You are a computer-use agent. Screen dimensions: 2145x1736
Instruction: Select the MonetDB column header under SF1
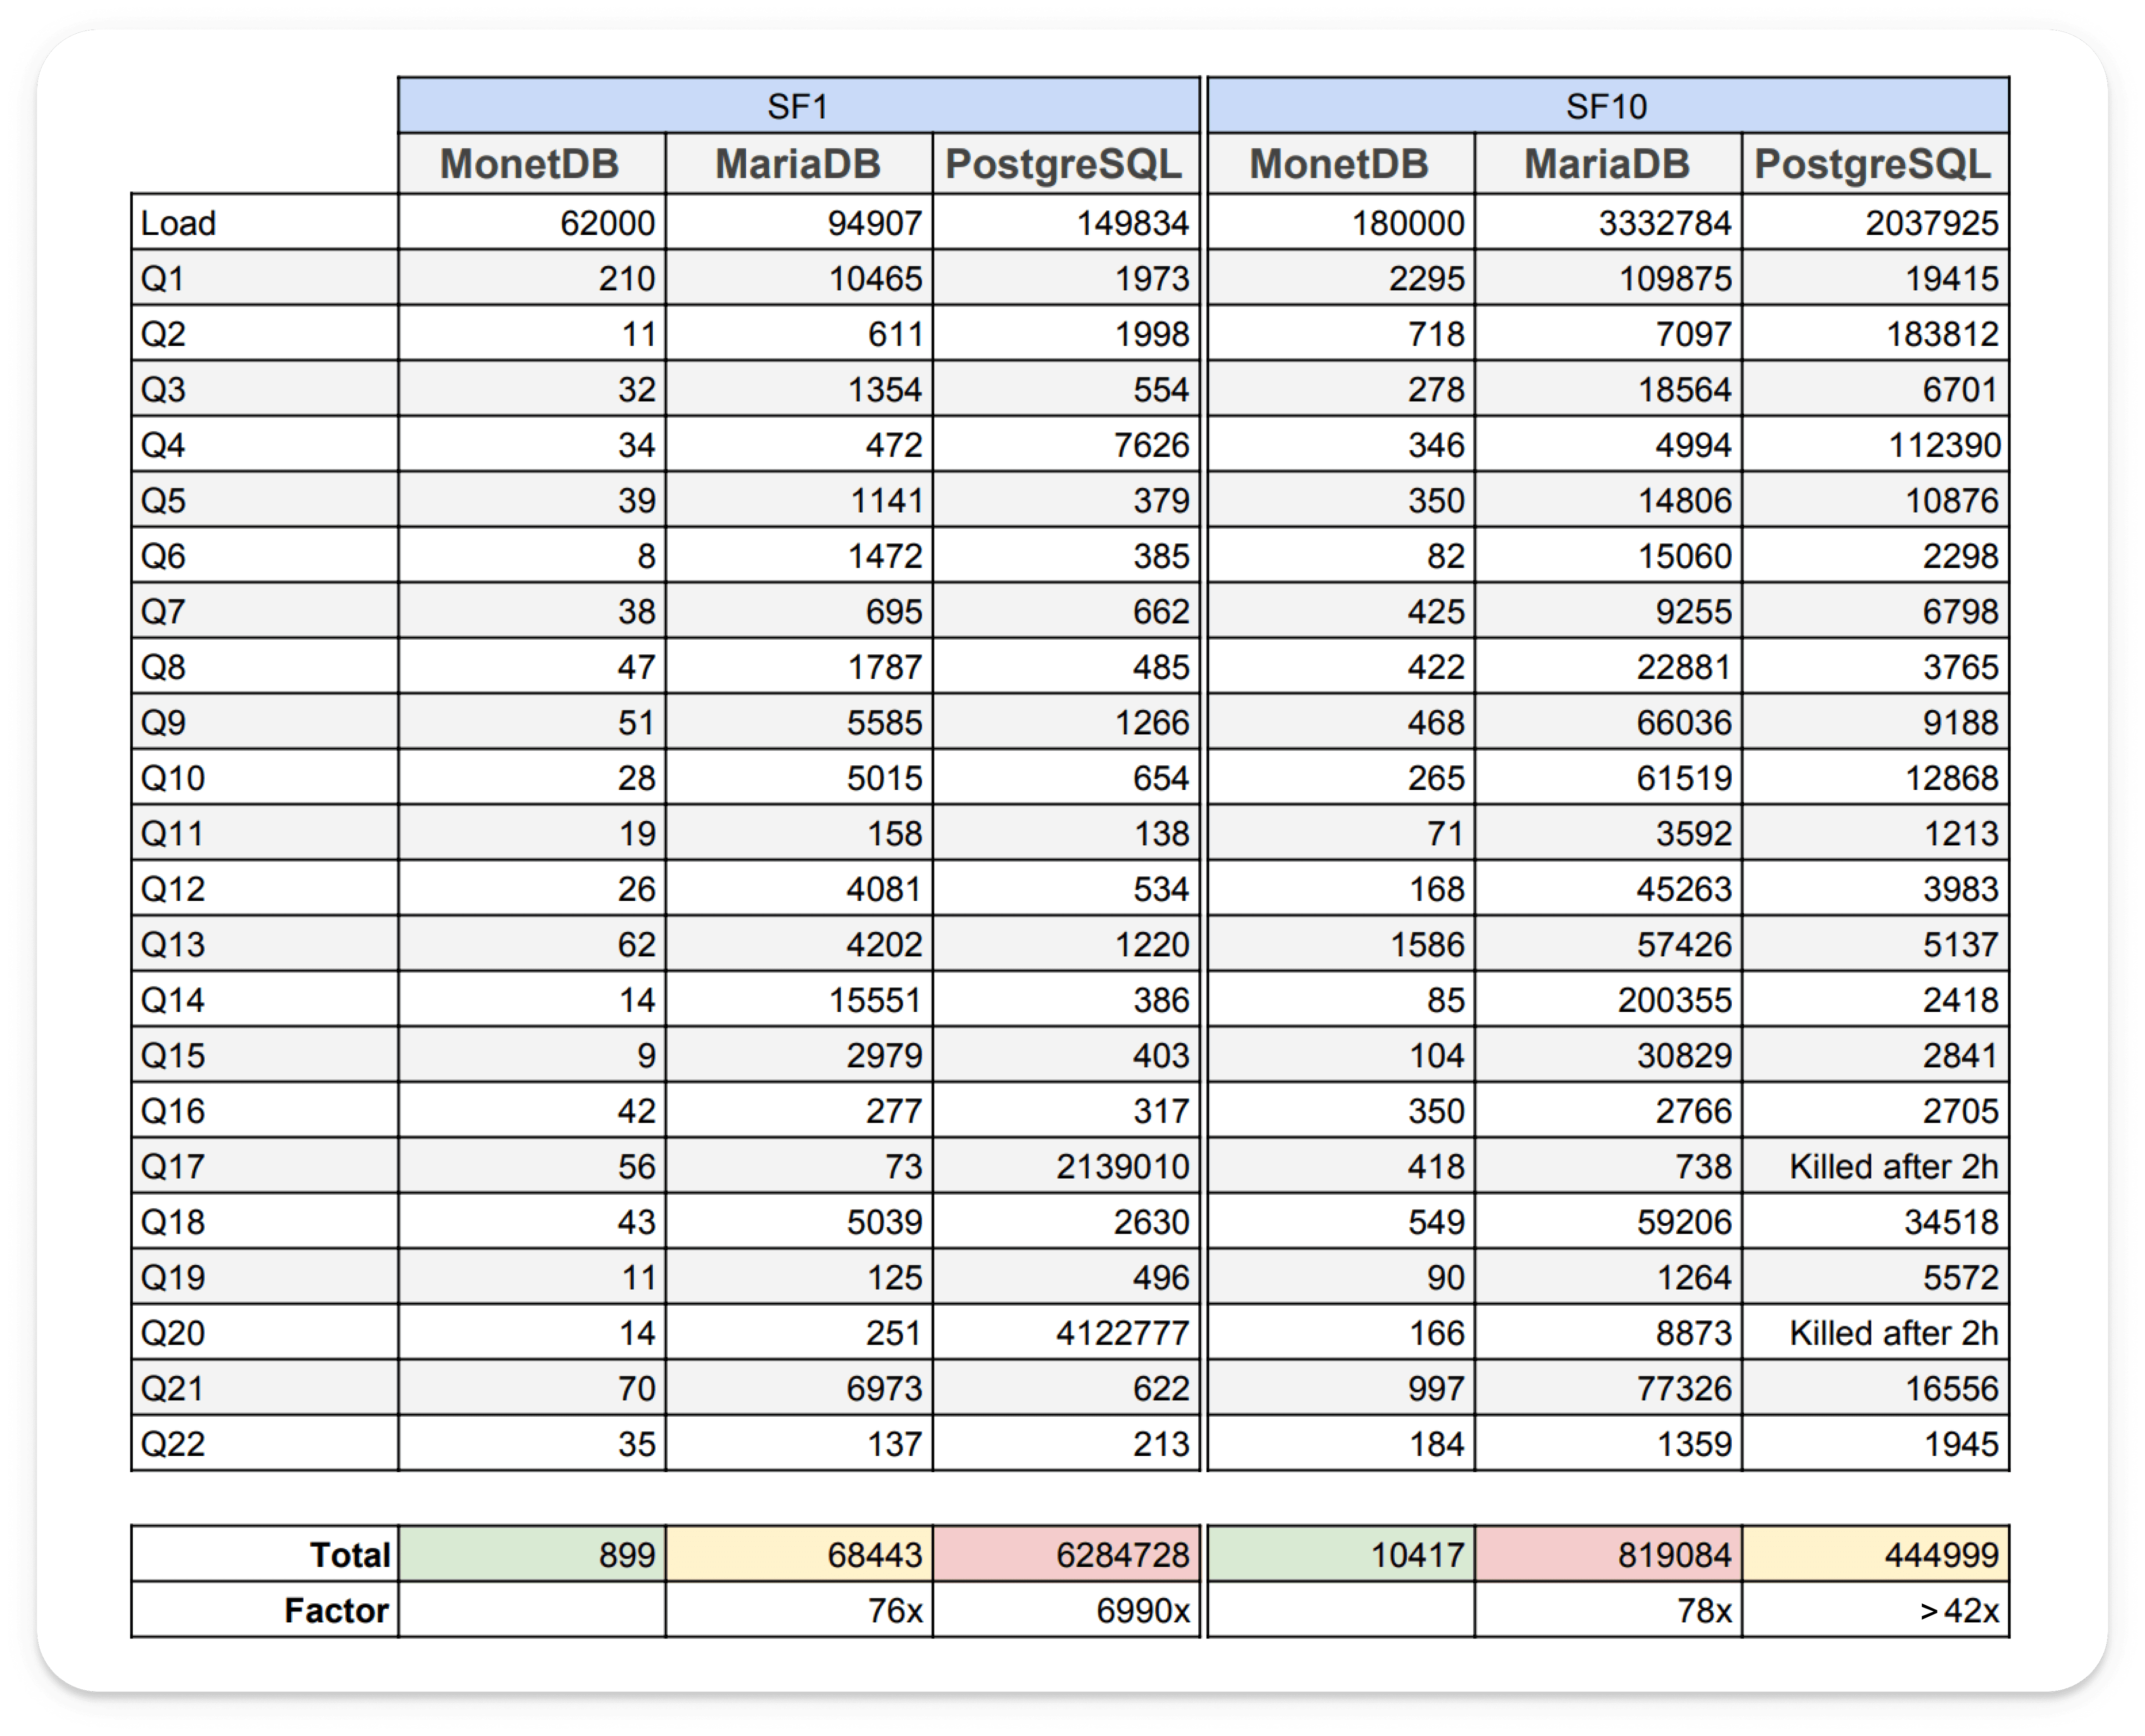tap(530, 164)
